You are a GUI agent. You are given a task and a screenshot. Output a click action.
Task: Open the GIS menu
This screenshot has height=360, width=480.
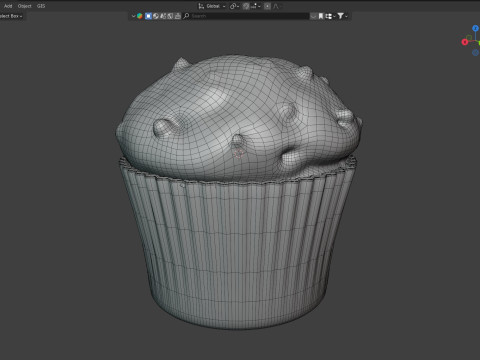[x=41, y=6]
